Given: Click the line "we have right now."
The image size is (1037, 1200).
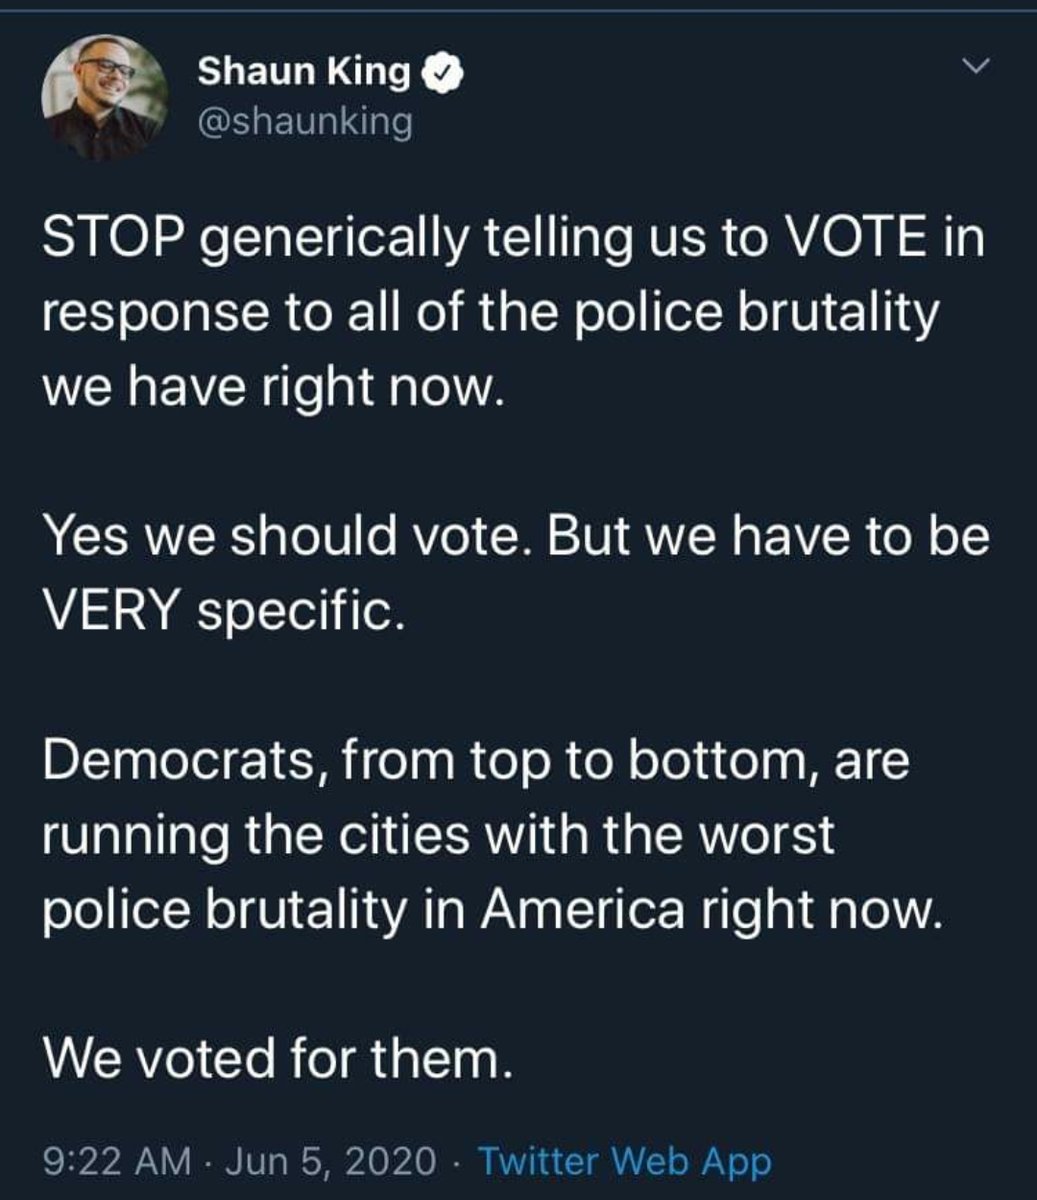Looking at the screenshot, I should pyautogui.click(x=269, y=384).
